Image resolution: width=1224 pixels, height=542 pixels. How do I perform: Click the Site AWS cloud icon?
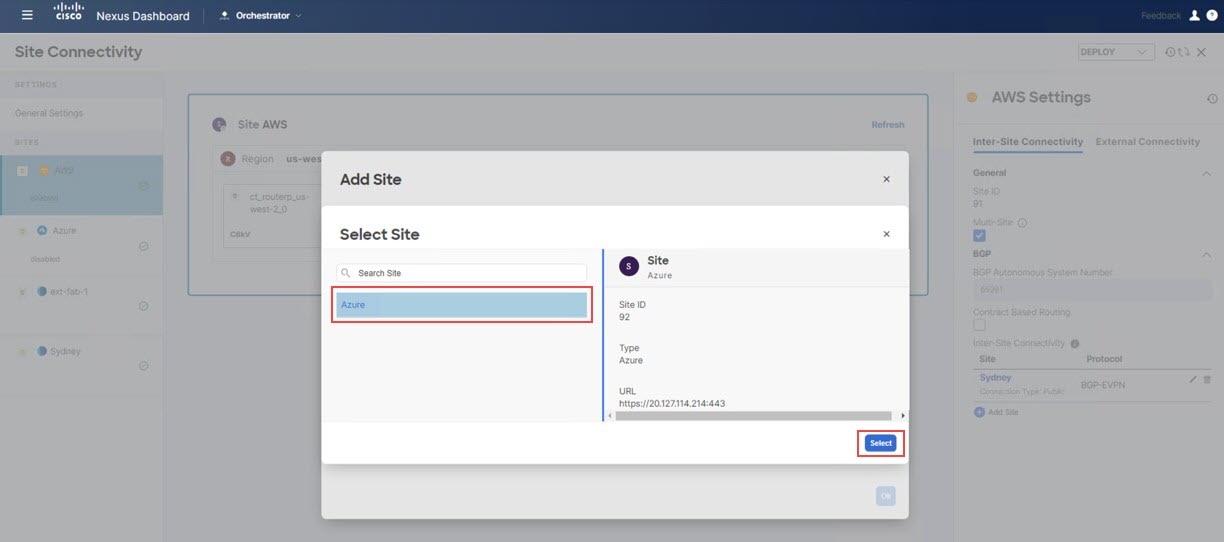219,125
